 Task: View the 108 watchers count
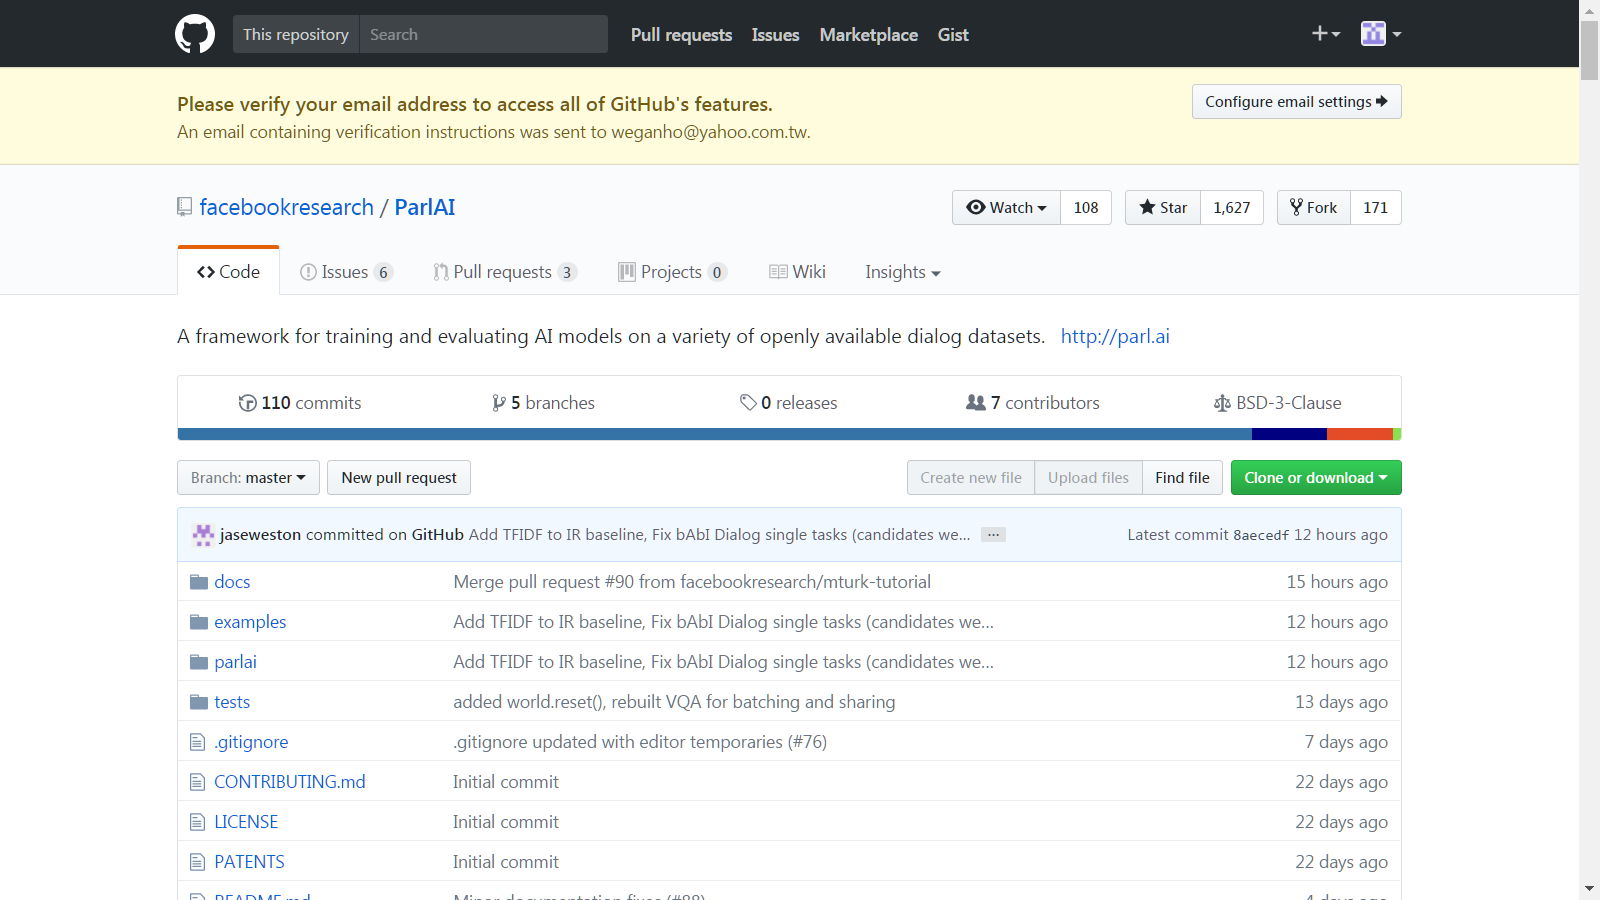(x=1086, y=208)
